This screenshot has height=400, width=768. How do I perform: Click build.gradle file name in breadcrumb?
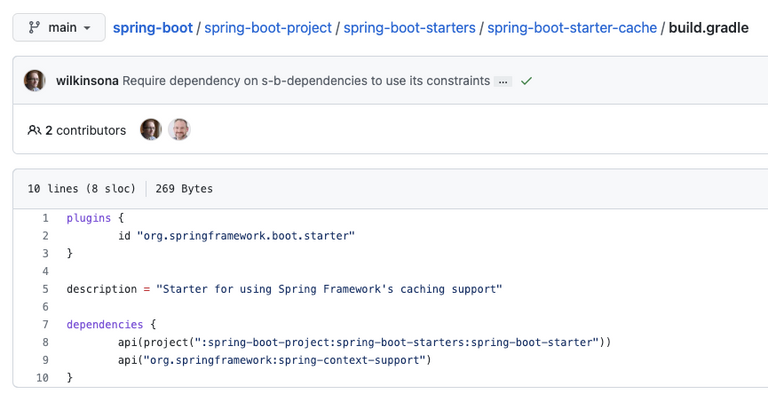[x=708, y=28]
